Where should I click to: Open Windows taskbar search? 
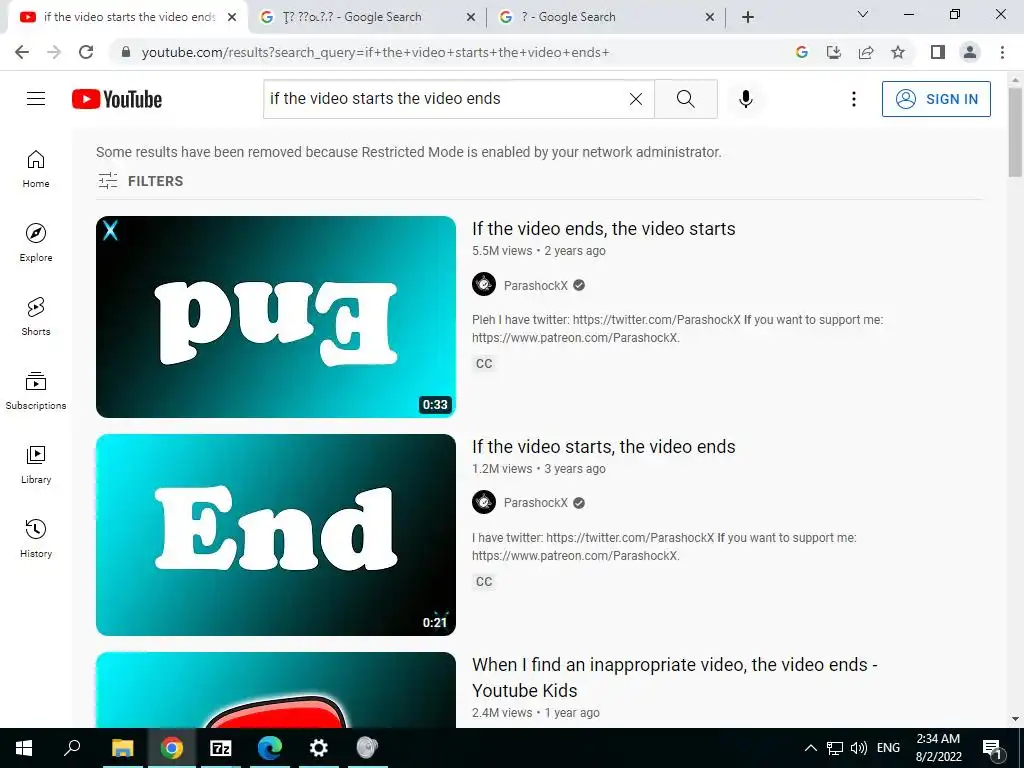(72, 748)
